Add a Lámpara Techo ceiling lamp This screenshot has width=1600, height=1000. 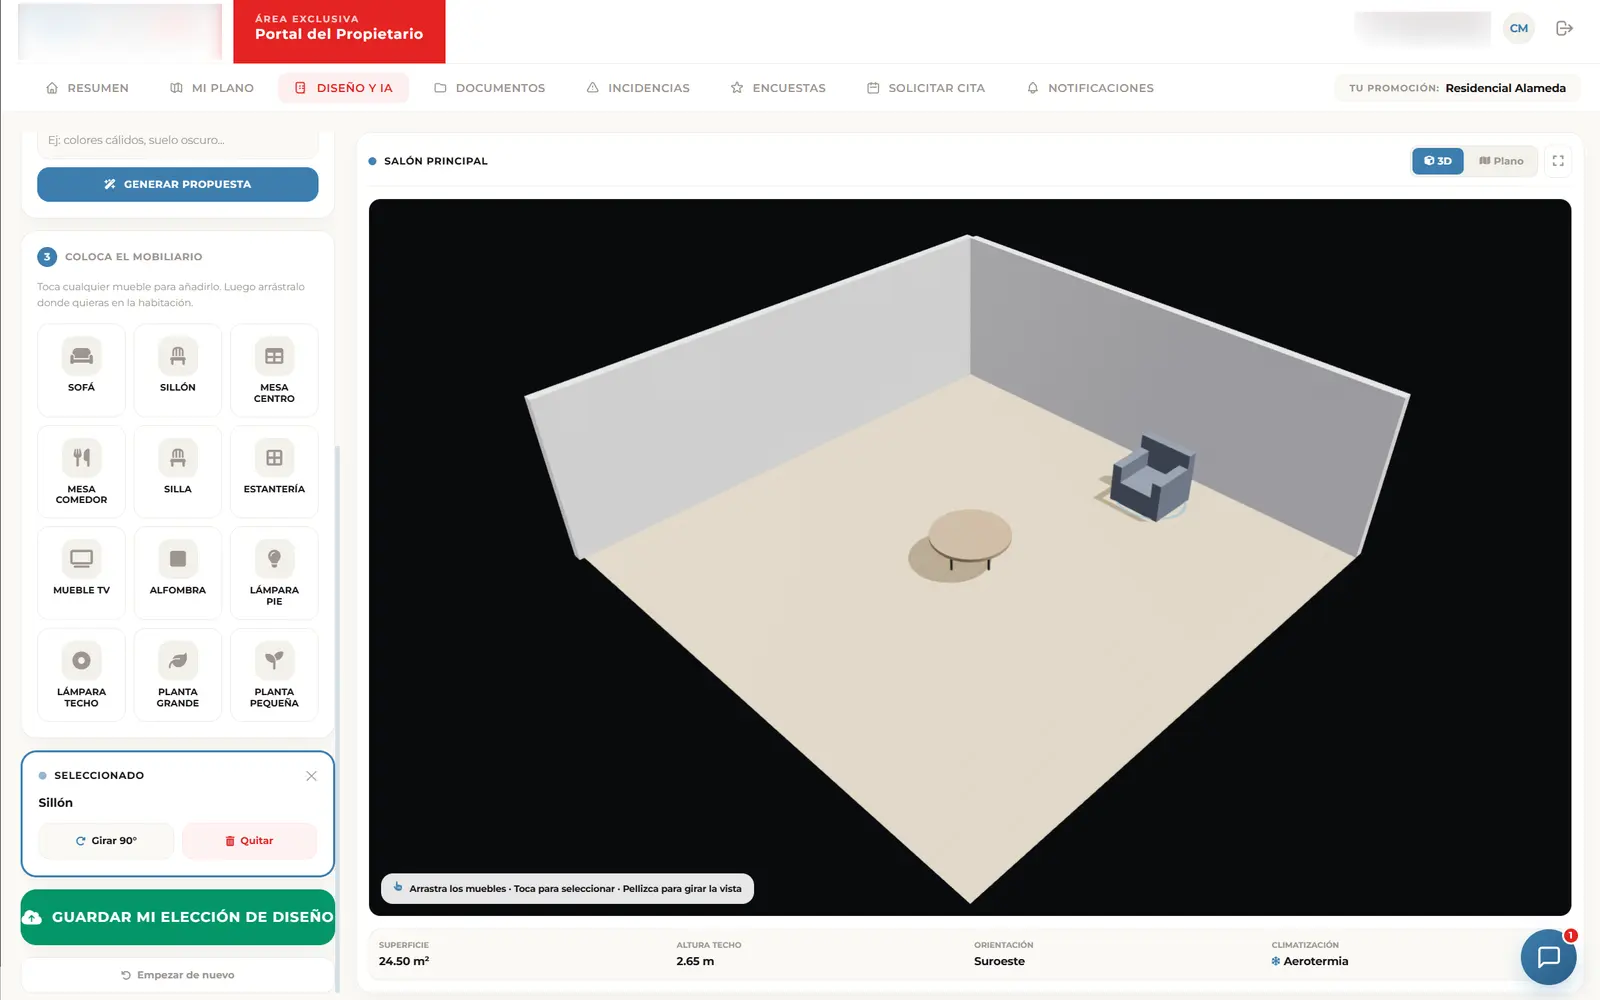click(81, 675)
